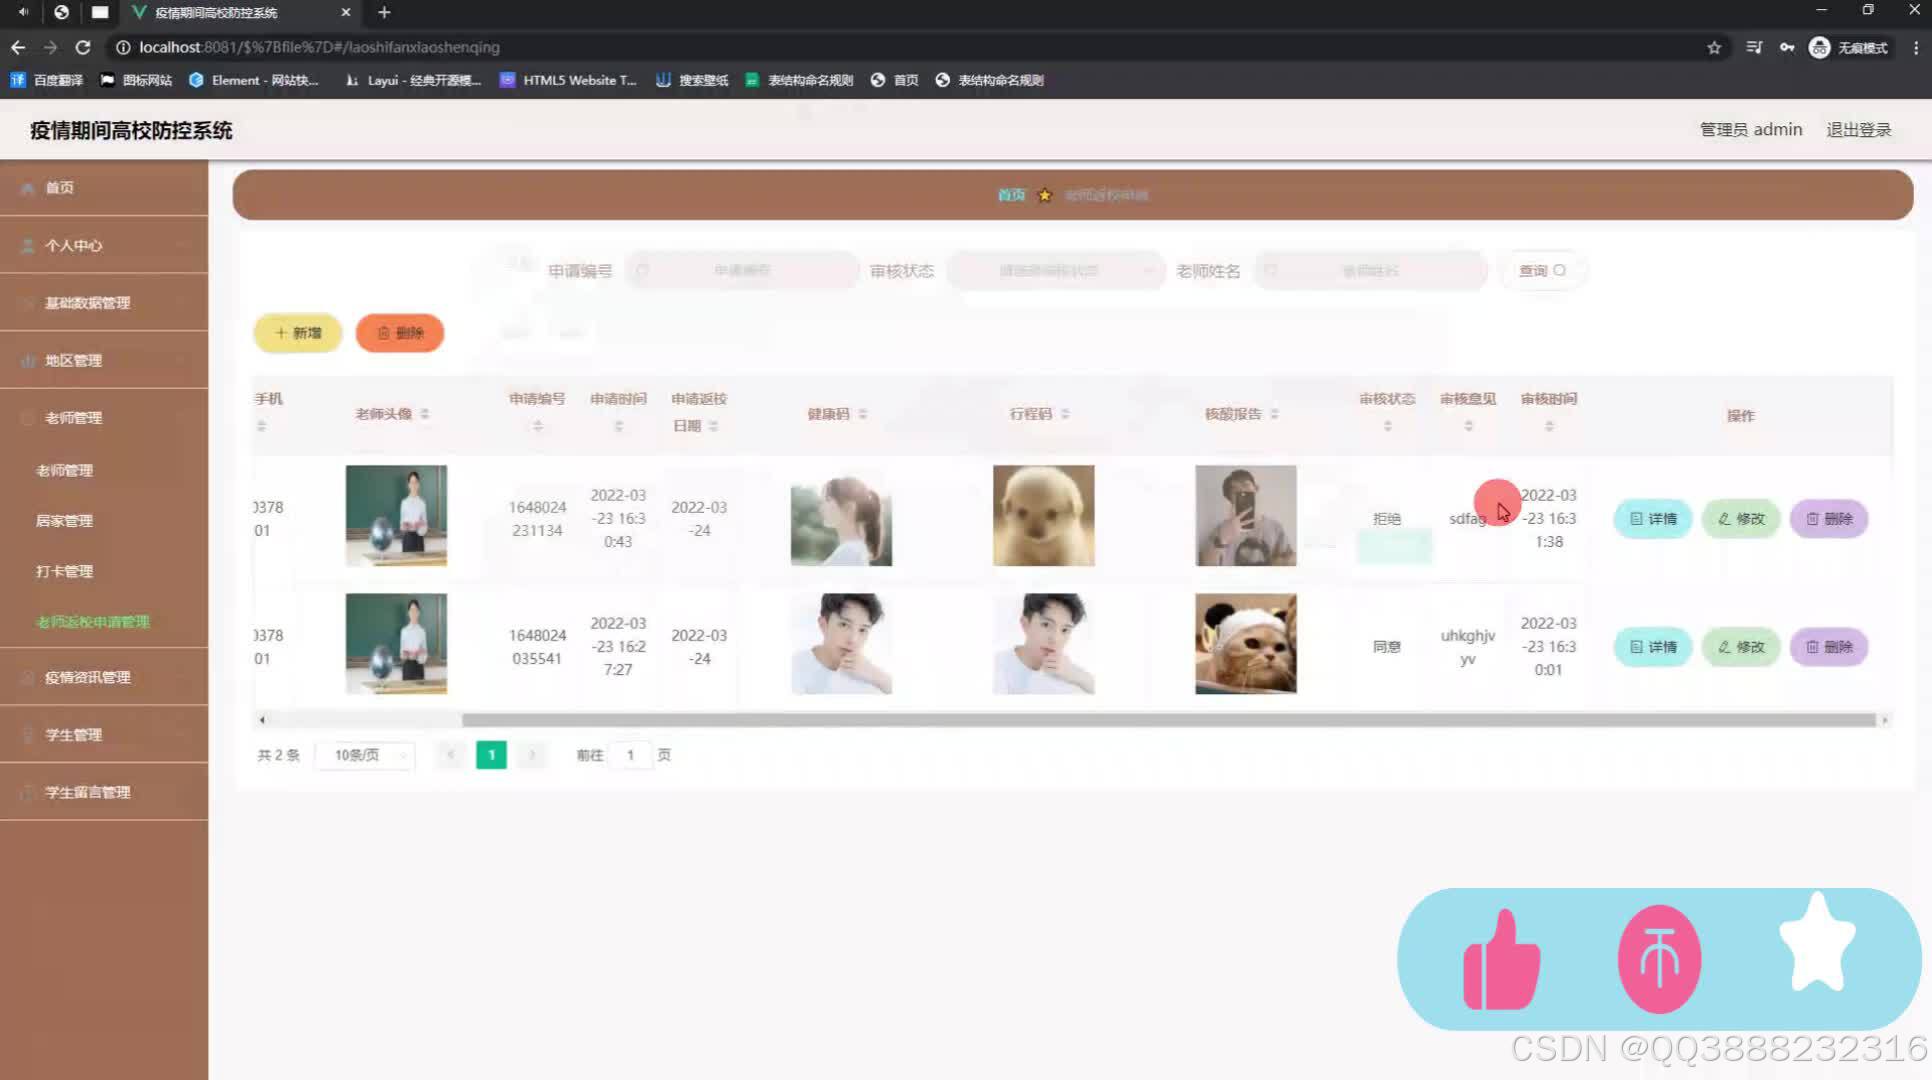Click the browser reload page icon
Image resolution: width=1932 pixels, height=1080 pixels.
pos(83,47)
